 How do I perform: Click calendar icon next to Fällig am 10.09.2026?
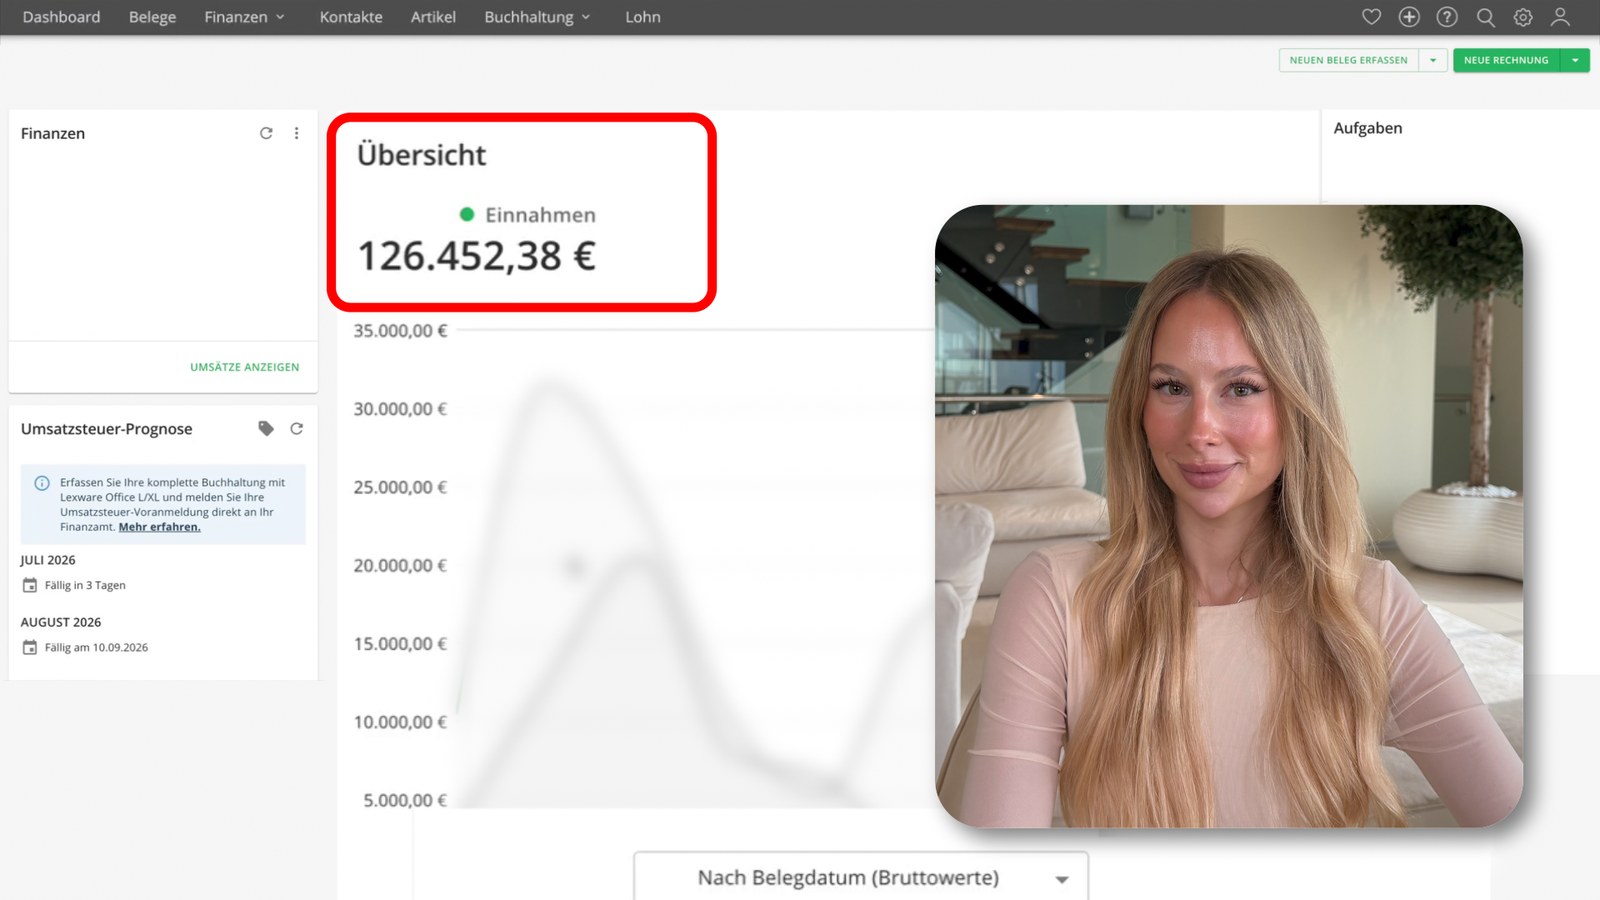(30, 647)
